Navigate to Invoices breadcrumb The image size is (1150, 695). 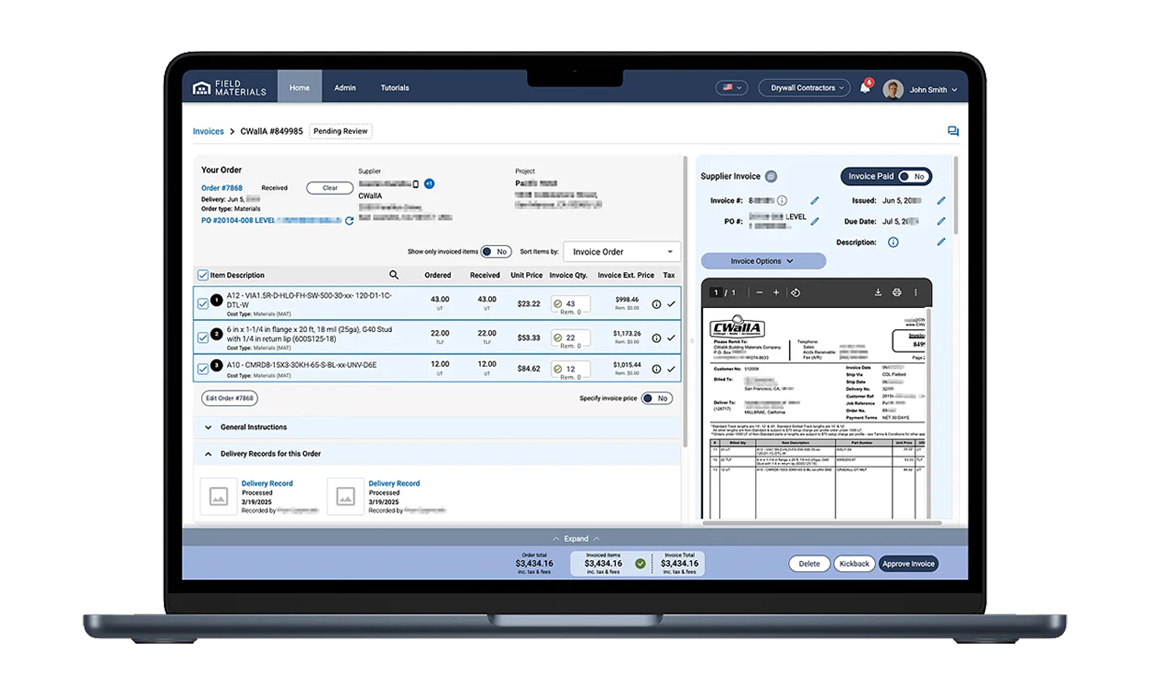point(208,131)
